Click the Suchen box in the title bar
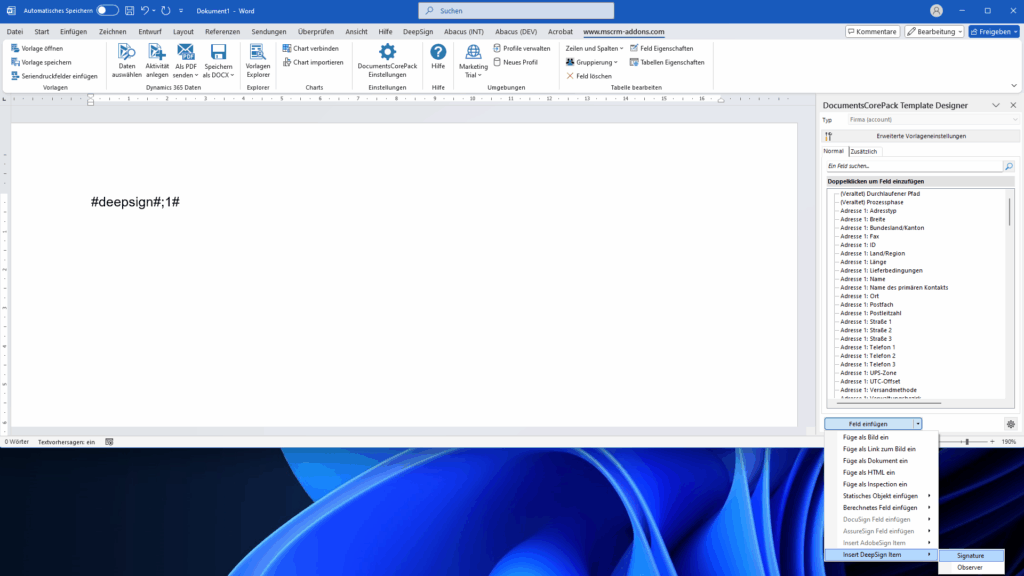 coord(516,10)
